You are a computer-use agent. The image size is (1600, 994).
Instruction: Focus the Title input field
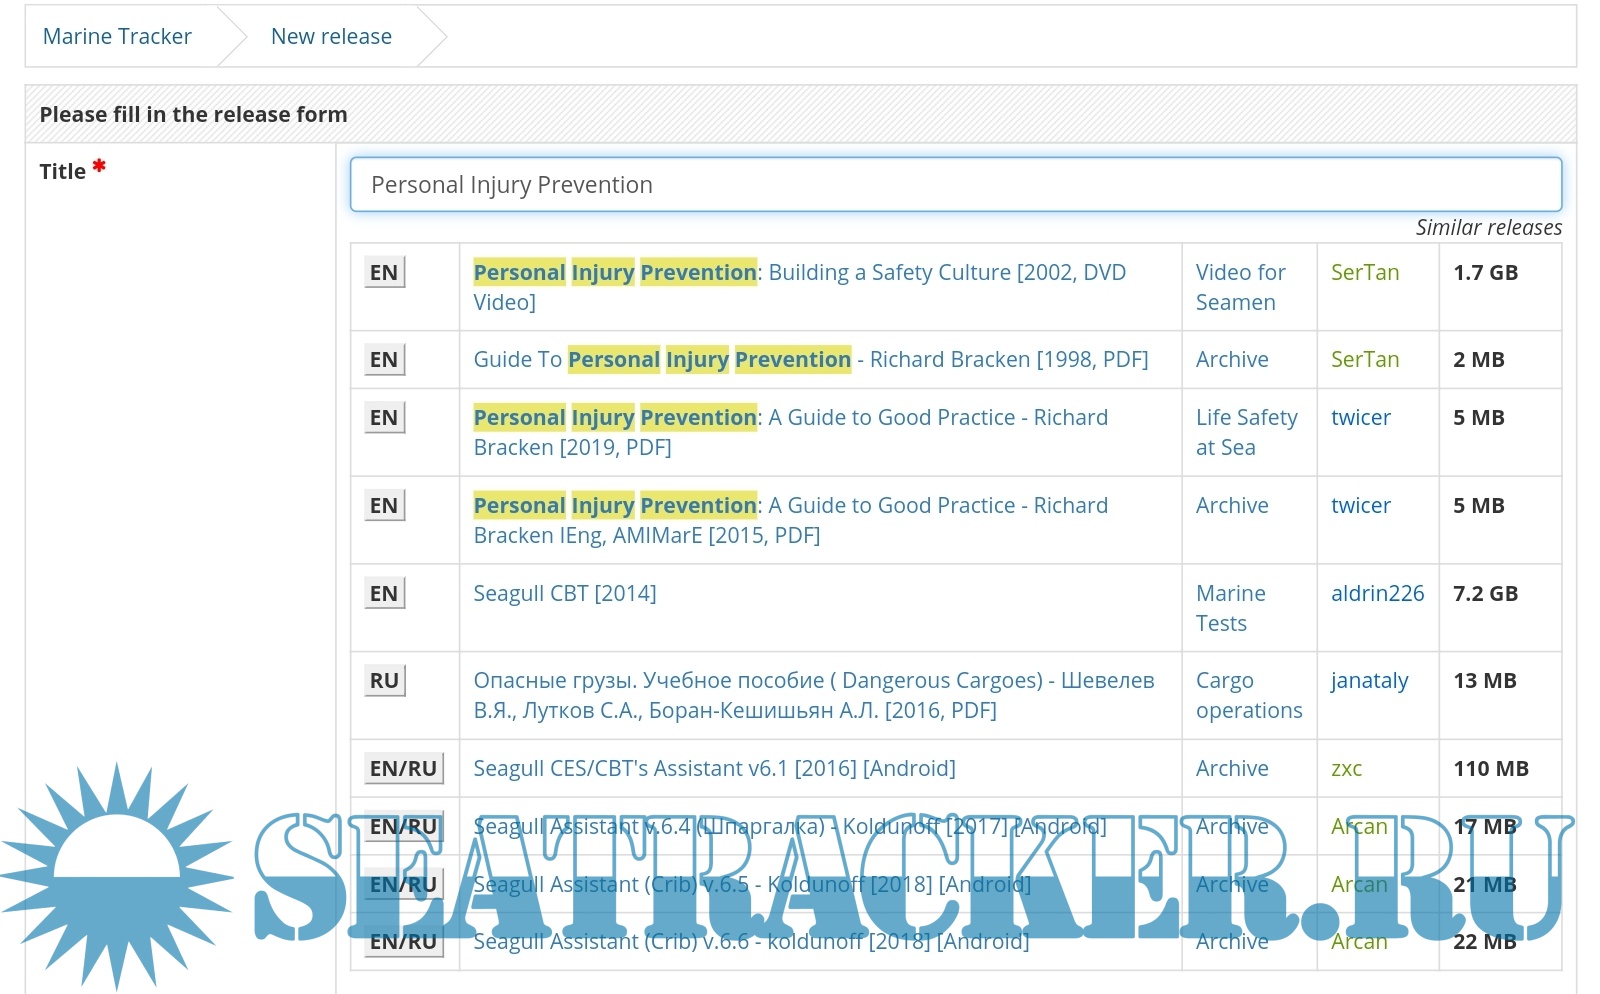[955, 185]
